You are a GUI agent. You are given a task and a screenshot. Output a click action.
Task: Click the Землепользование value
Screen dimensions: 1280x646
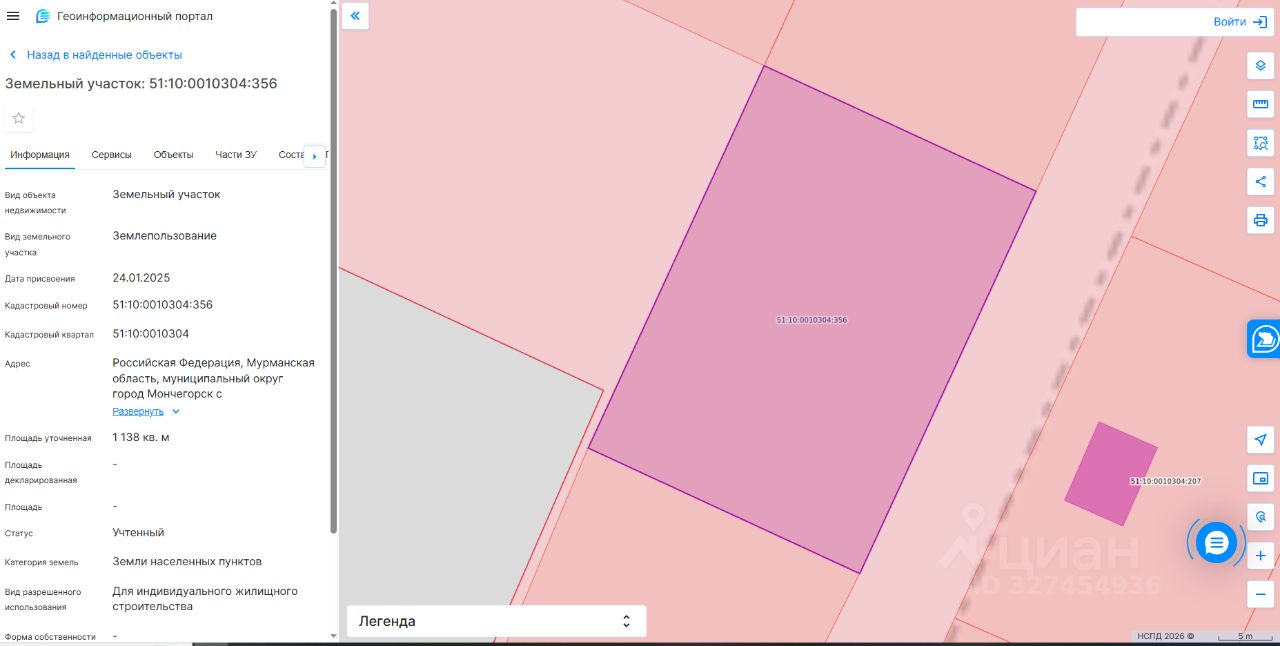[x=164, y=236]
